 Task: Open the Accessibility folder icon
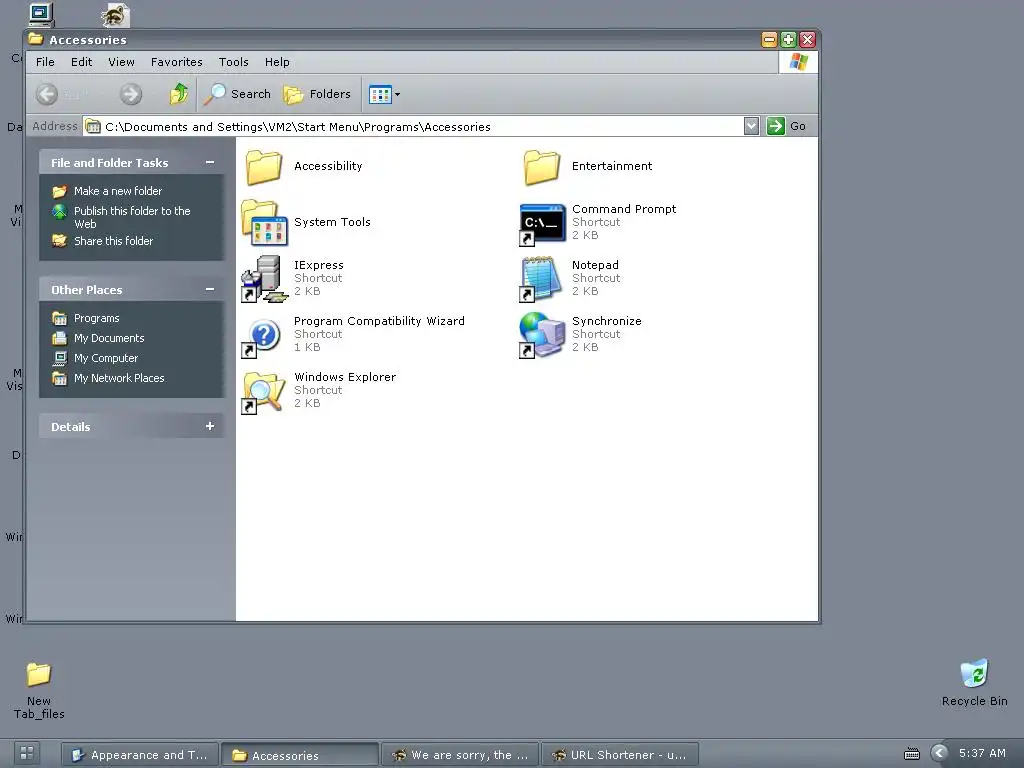(264, 167)
